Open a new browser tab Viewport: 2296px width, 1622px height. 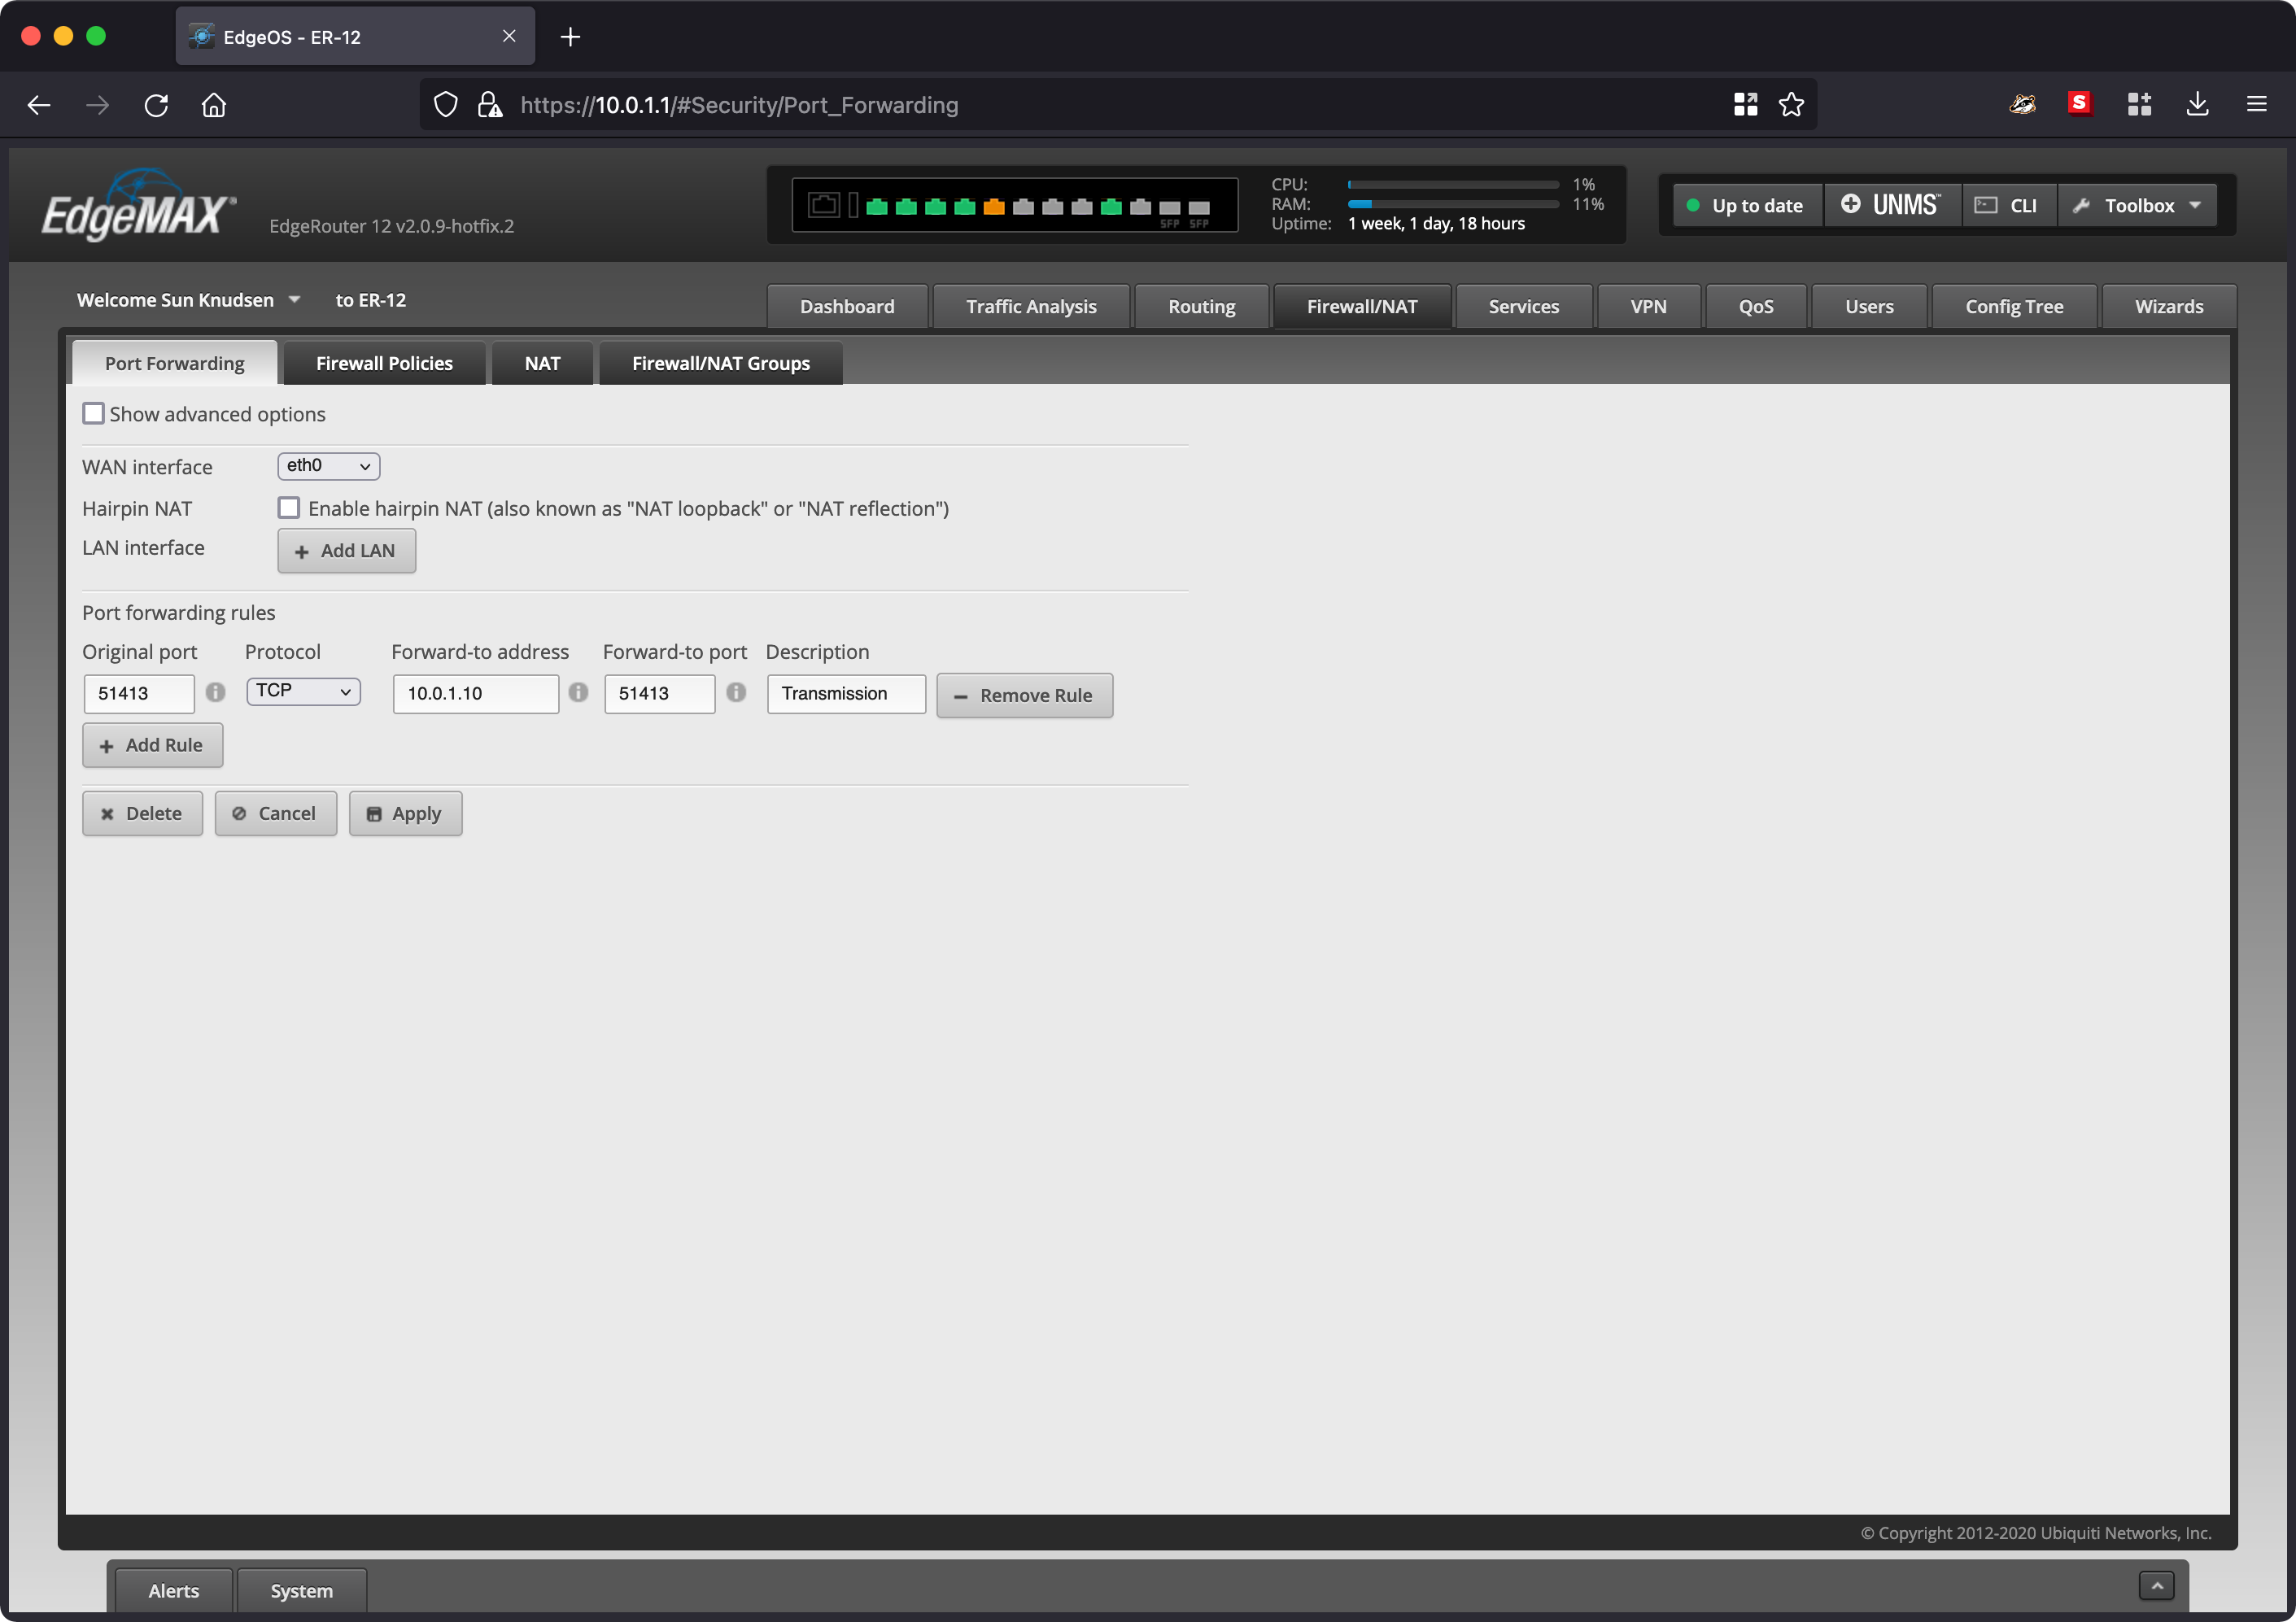click(570, 37)
